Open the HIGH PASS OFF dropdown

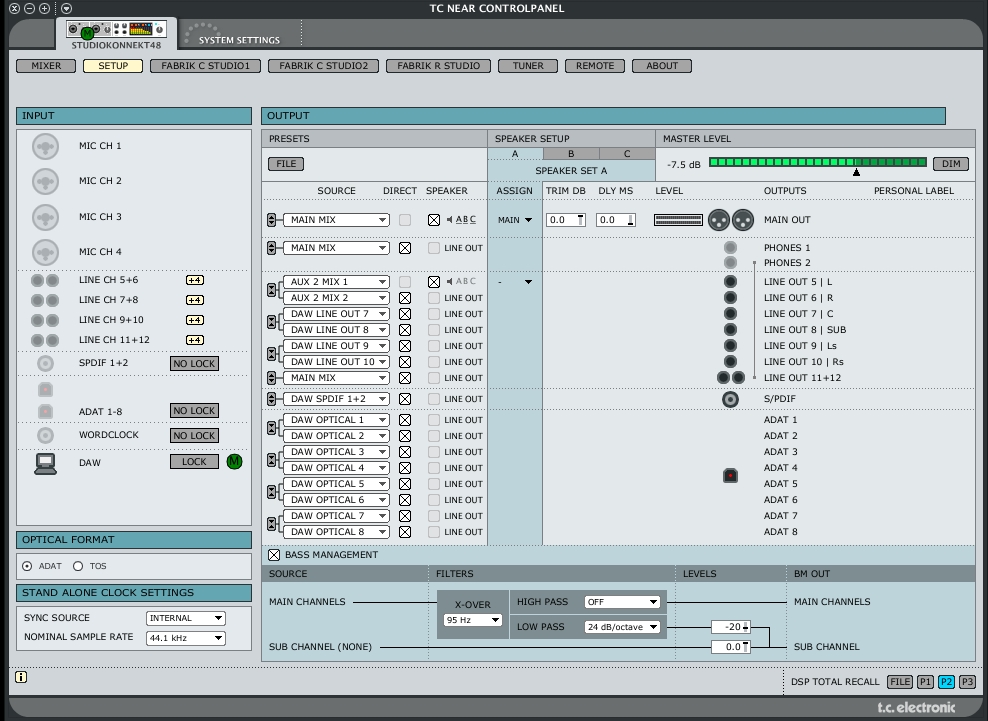point(622,602)
